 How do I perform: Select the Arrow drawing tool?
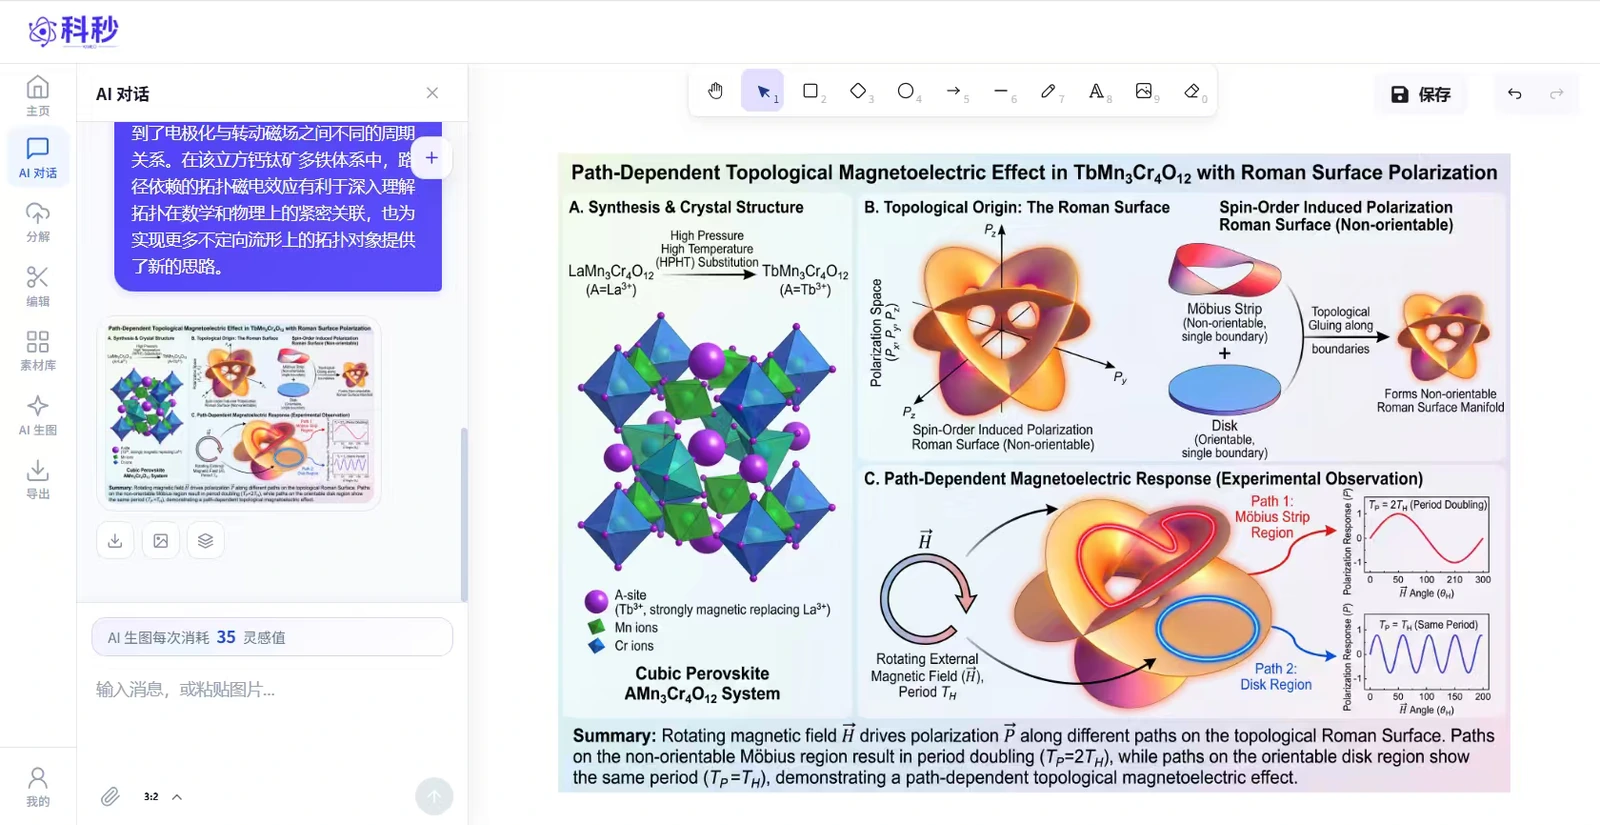(954, 91)
